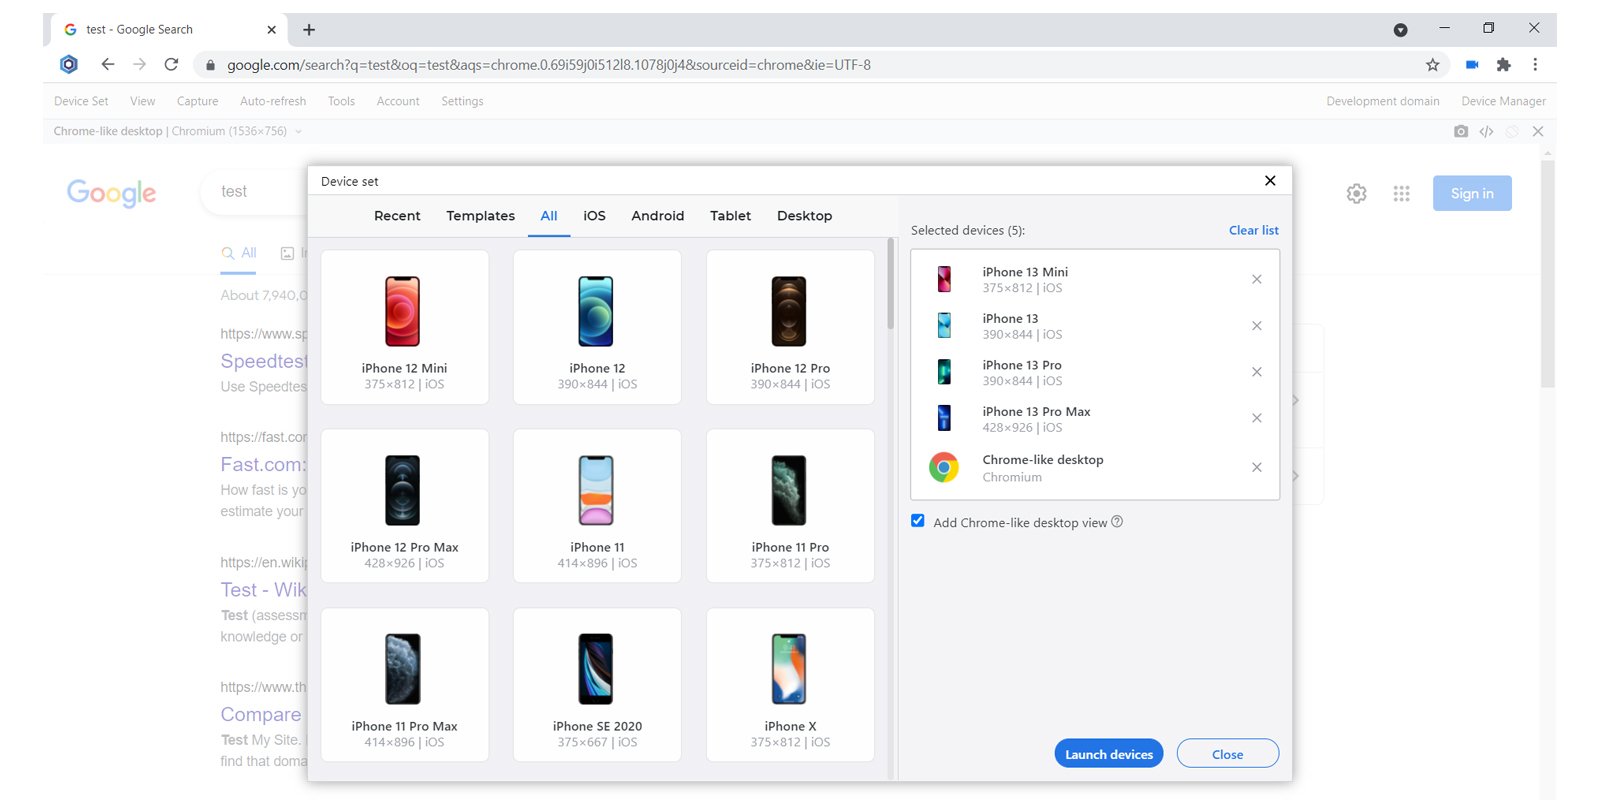Viewport: 1600px width, 800px height.
Task: Expand the Chrome-like desktop device dropdown
Action: pos(298,131)
